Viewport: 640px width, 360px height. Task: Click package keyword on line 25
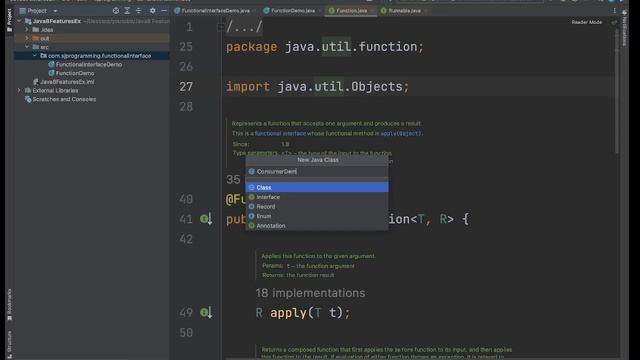pyautogui.click(x=251, y=47)
